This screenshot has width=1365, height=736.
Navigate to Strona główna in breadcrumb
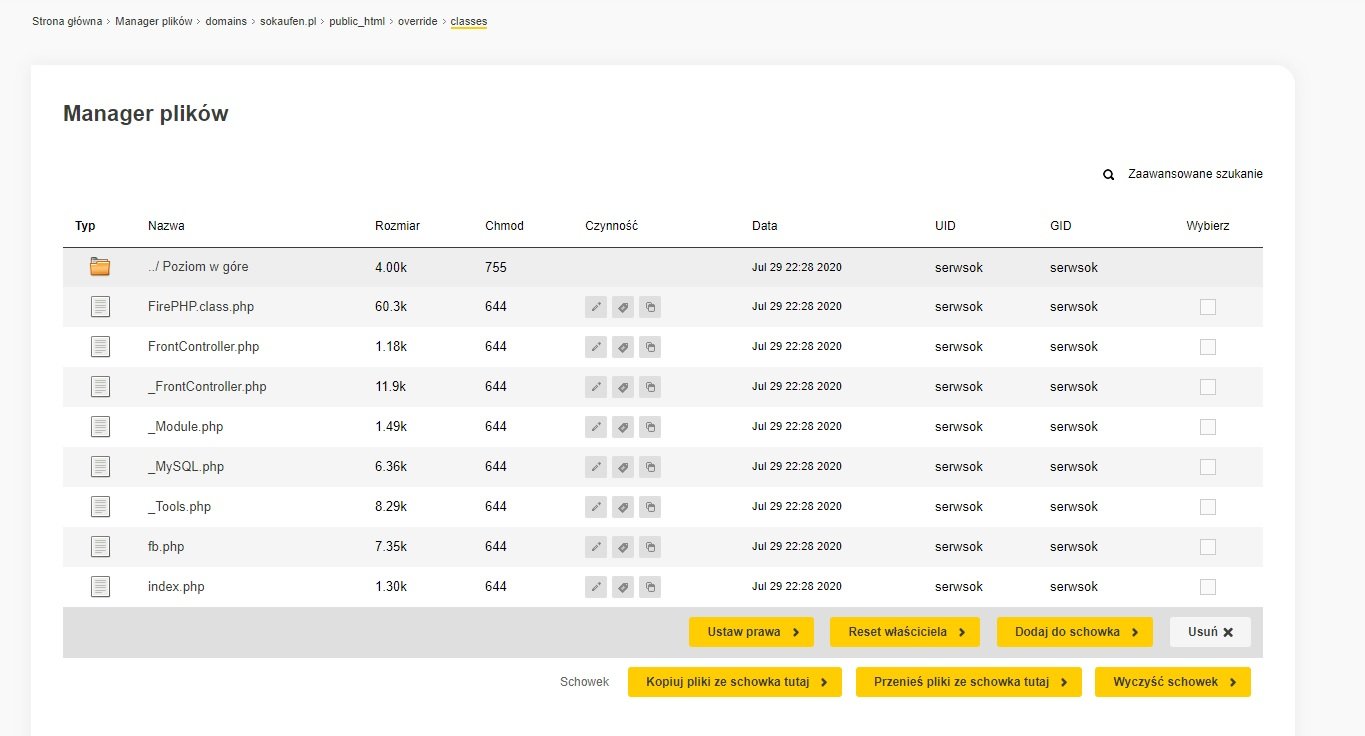tap(67, 21)
